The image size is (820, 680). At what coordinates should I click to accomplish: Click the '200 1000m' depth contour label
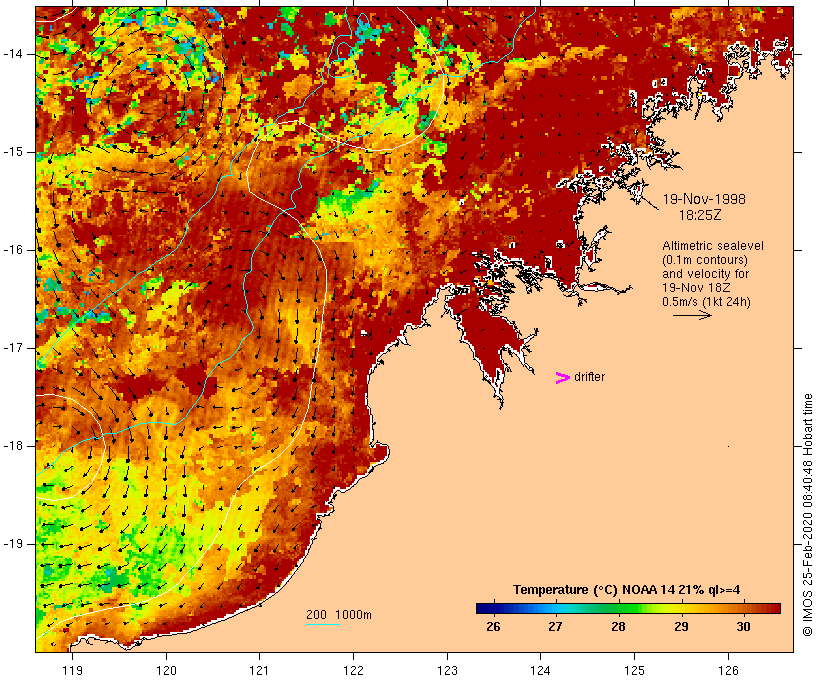point(339,615)
